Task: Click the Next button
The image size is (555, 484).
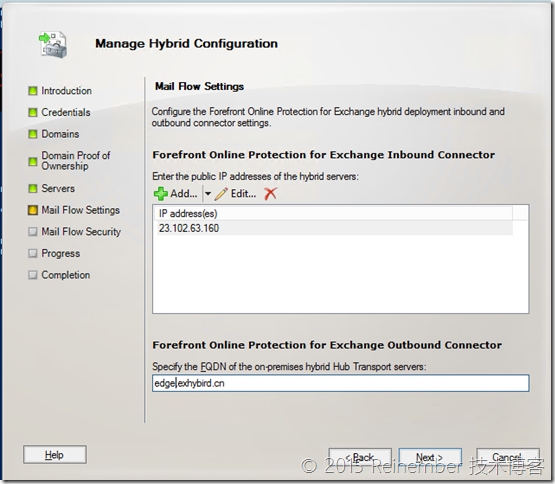Action: tap(430, 457)
